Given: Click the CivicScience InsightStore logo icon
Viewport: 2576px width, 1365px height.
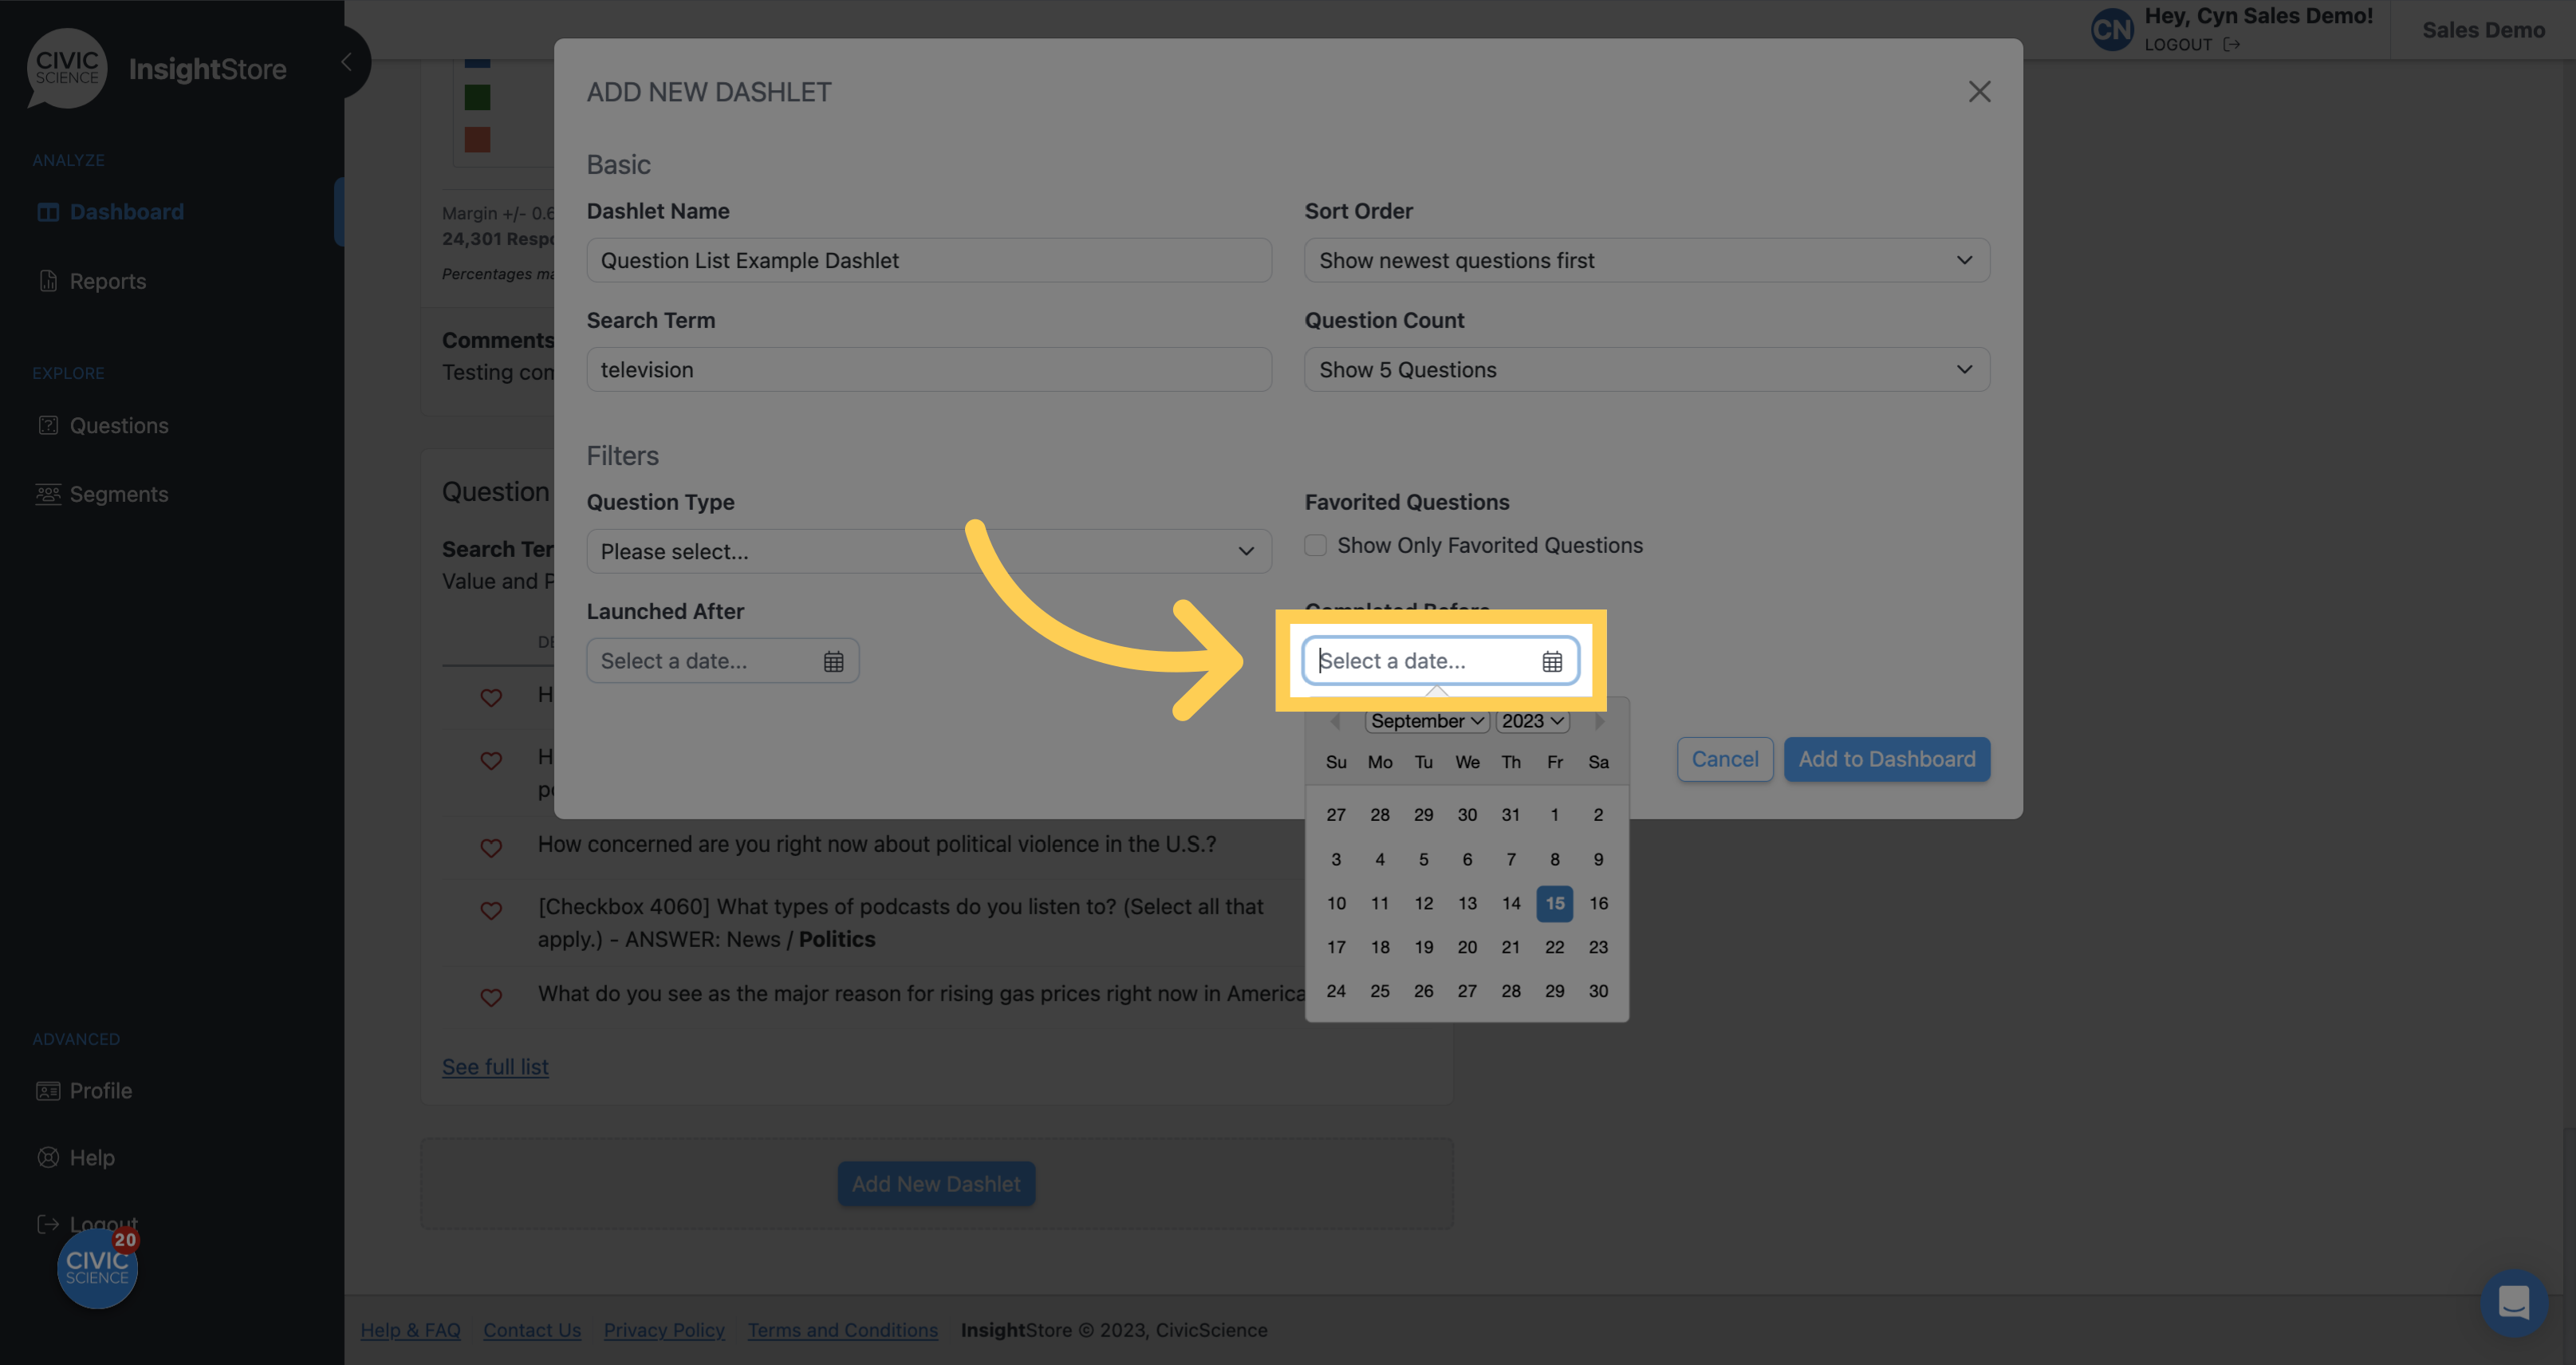Looking at the screenshot, I should [x=66, y=65].
